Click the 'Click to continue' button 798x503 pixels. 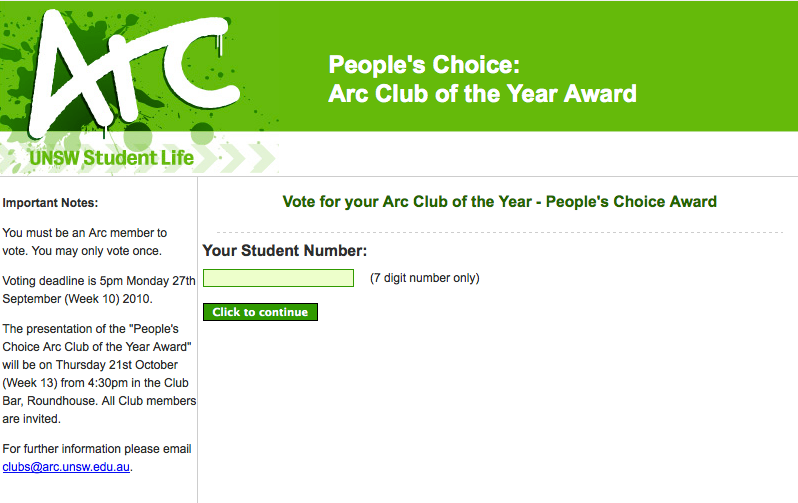[x=260, y=312]
